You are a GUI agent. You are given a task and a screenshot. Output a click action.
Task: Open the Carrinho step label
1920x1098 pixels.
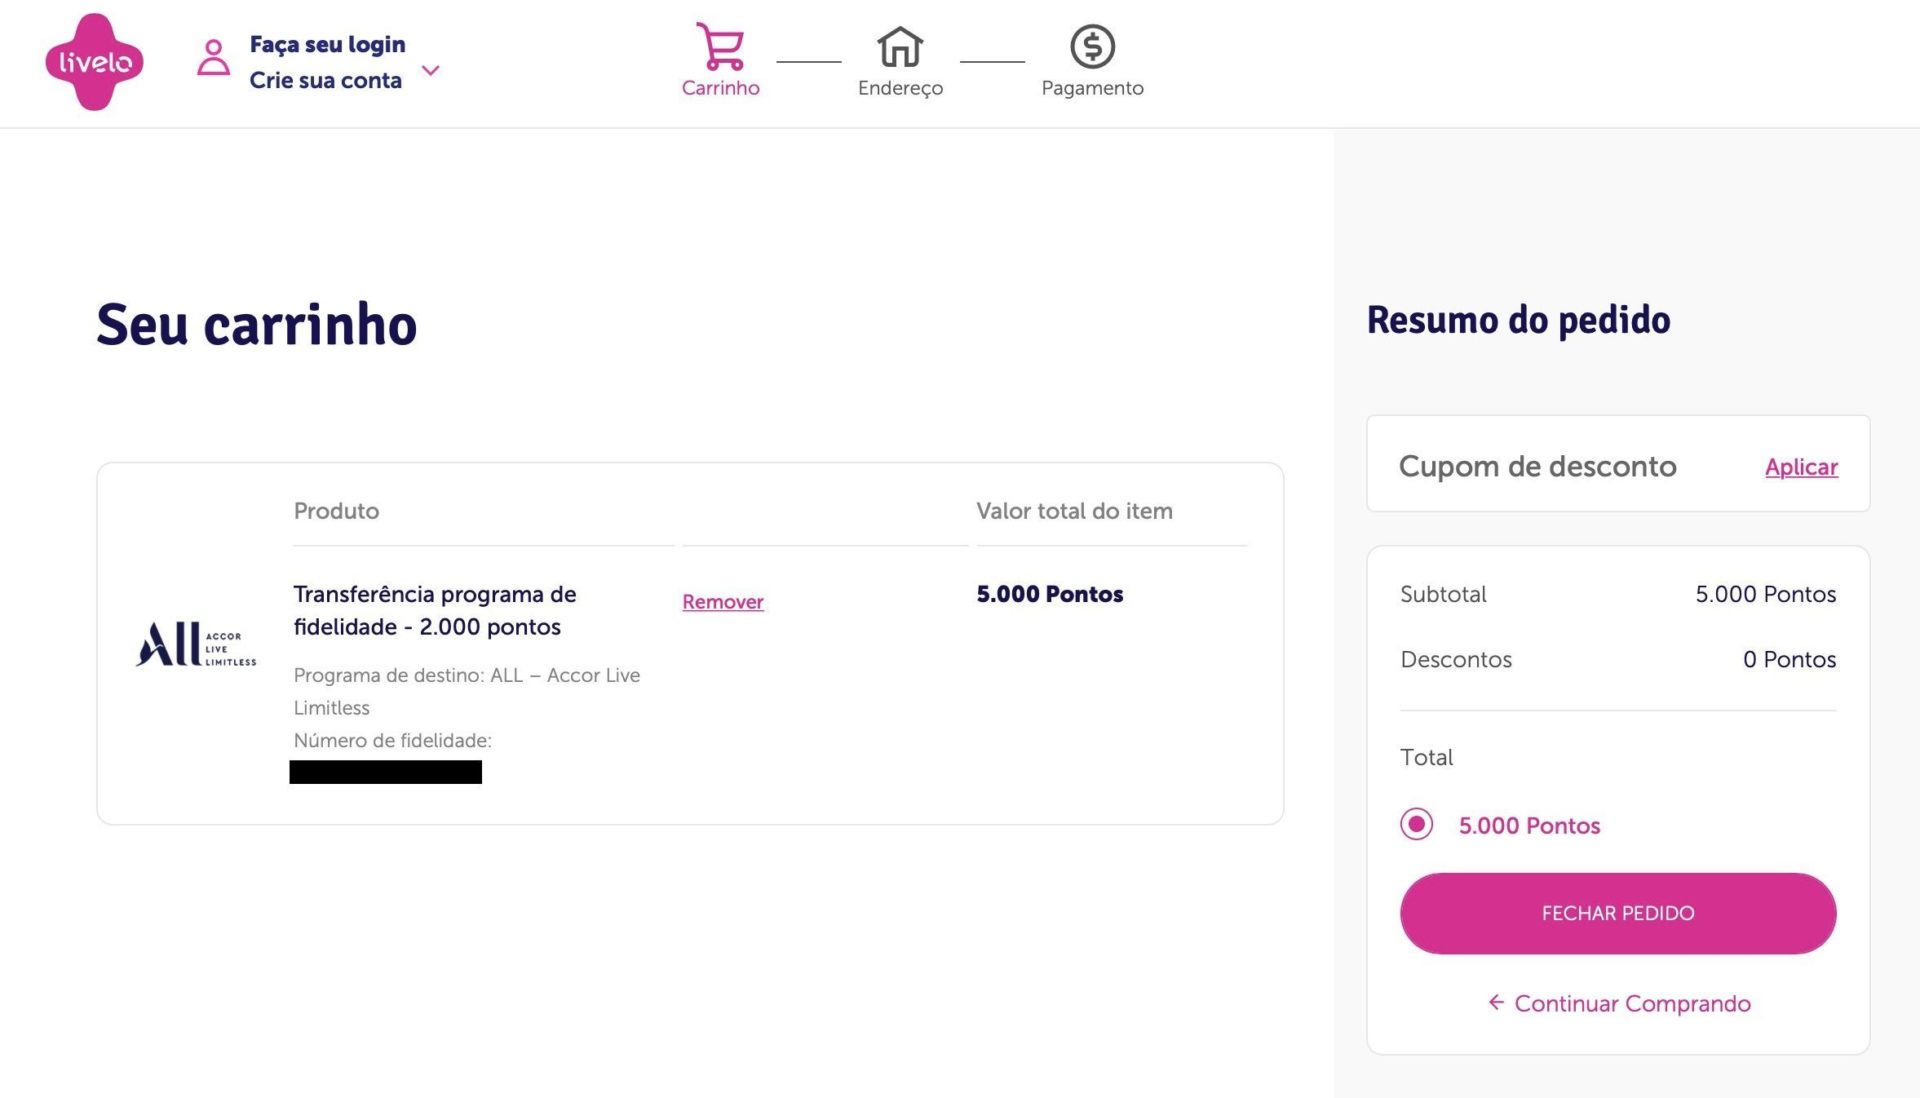click(x=720, y=88)
